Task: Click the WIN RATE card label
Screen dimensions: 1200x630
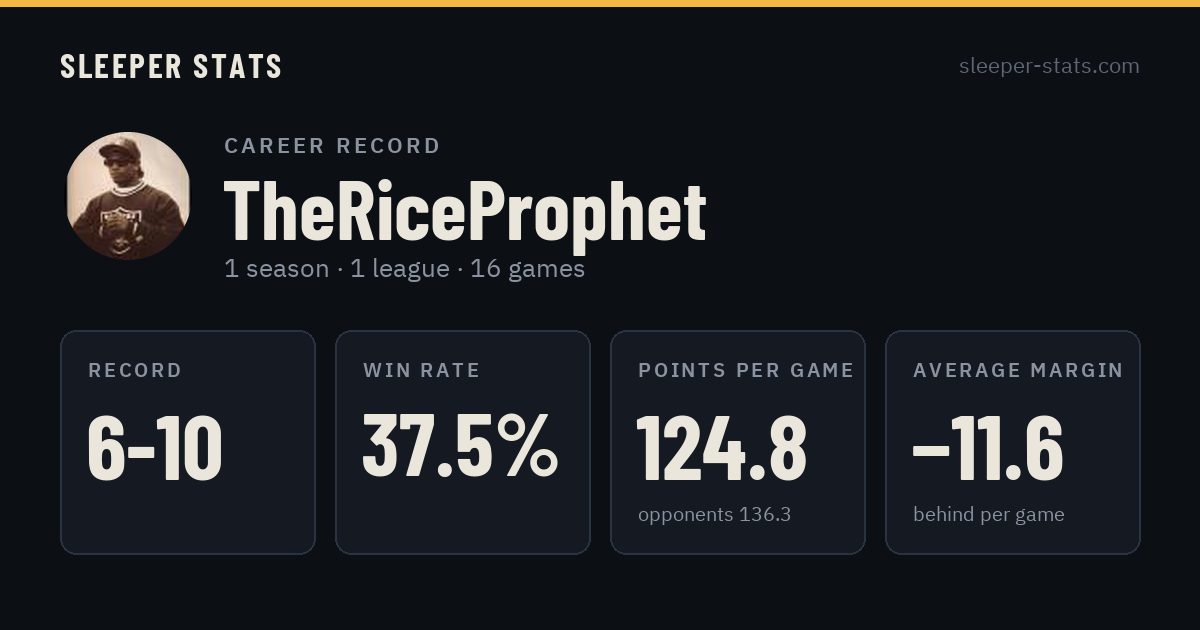Action: (422, 370)
